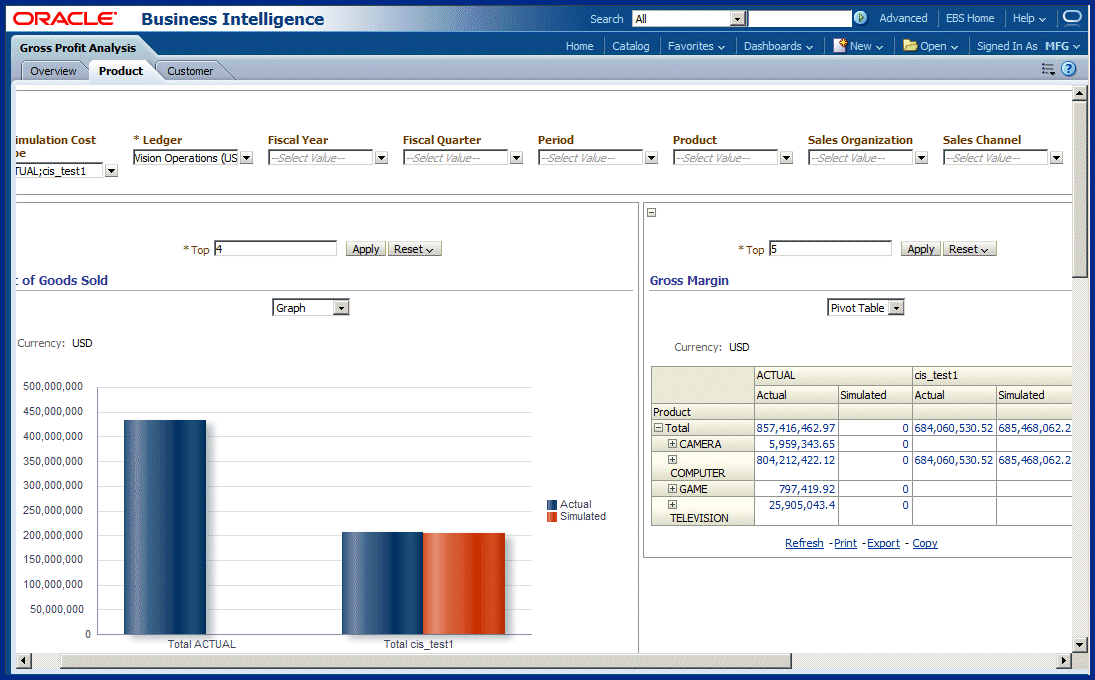1095x680 pixels.
Task: Open the Fiscal Year dropdown
Action: (381, 158)
